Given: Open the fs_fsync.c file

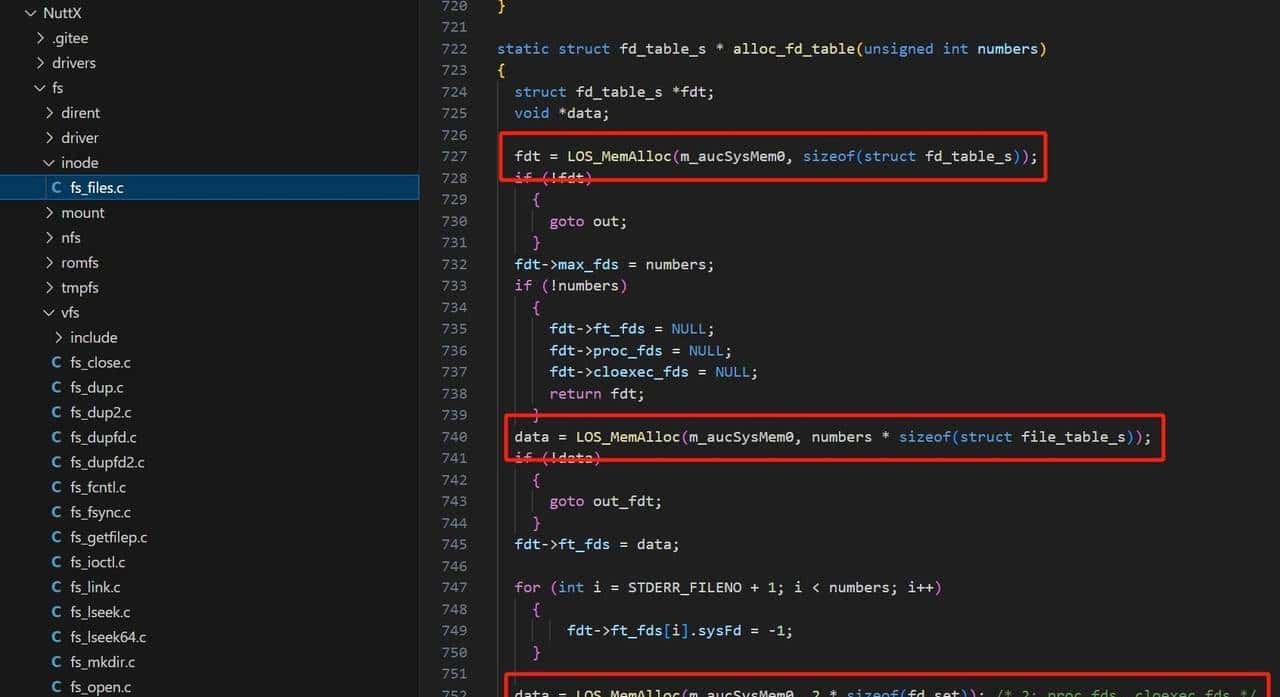Looking at the screenshot, I should [x=100, y=513].
